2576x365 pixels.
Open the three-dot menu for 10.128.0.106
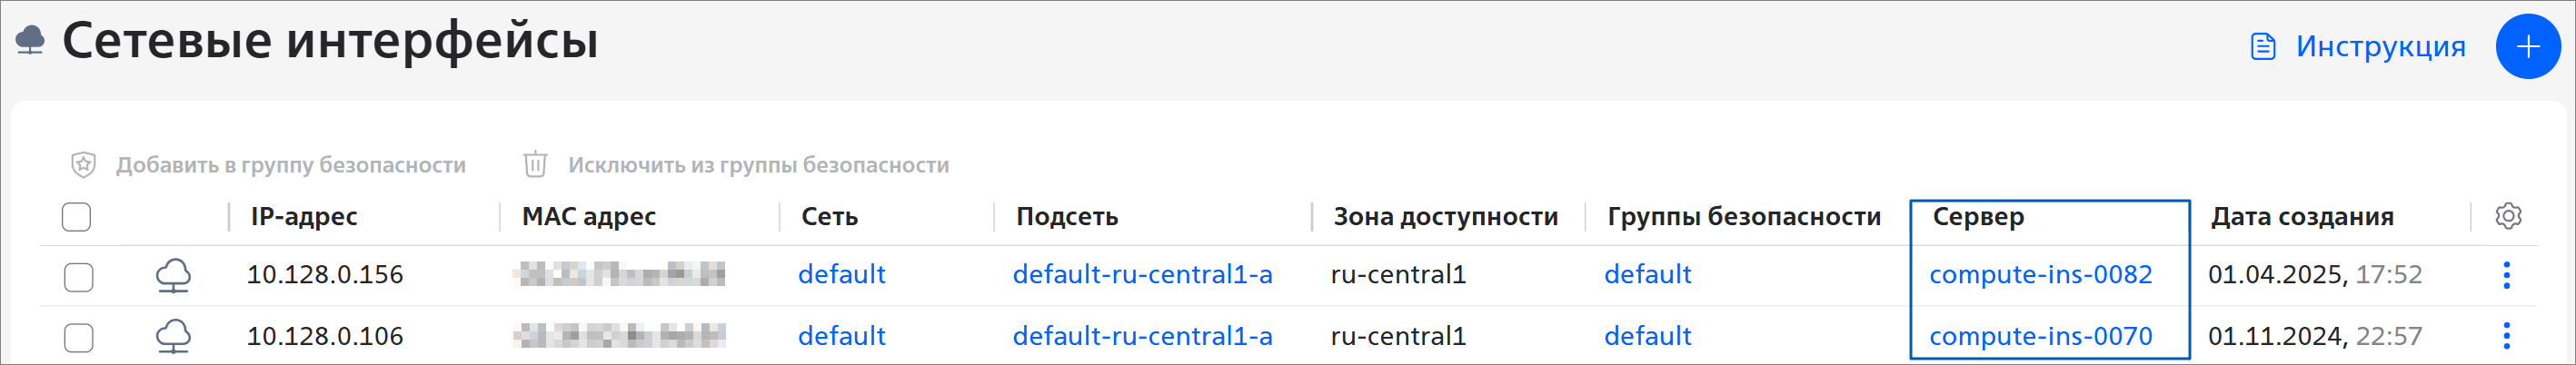coord(2506,336)
